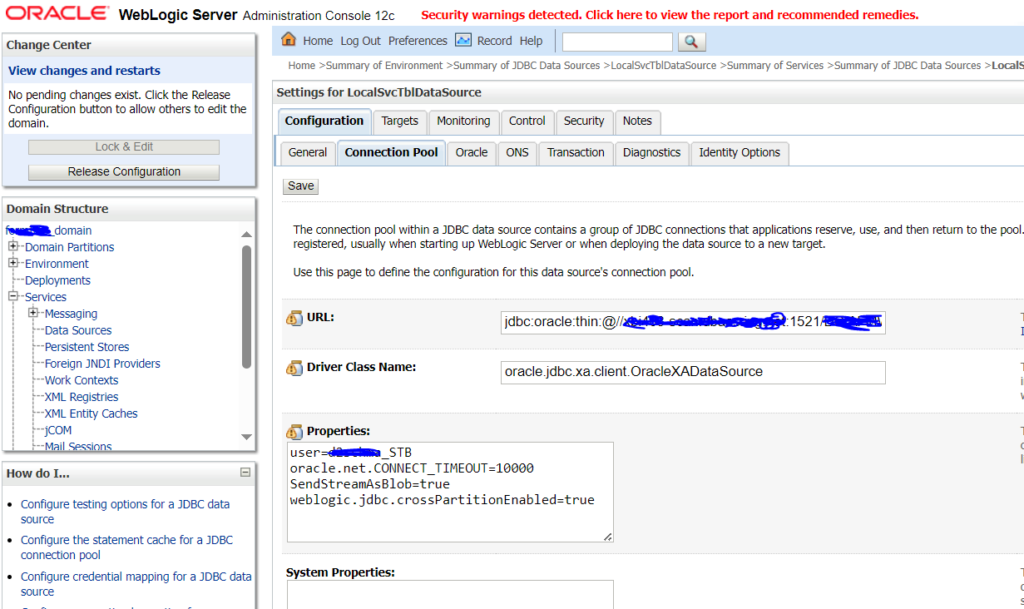The image size is (1024, 609).
Task: Collapse the Services tree node
Action: click(x=13, y=296)
